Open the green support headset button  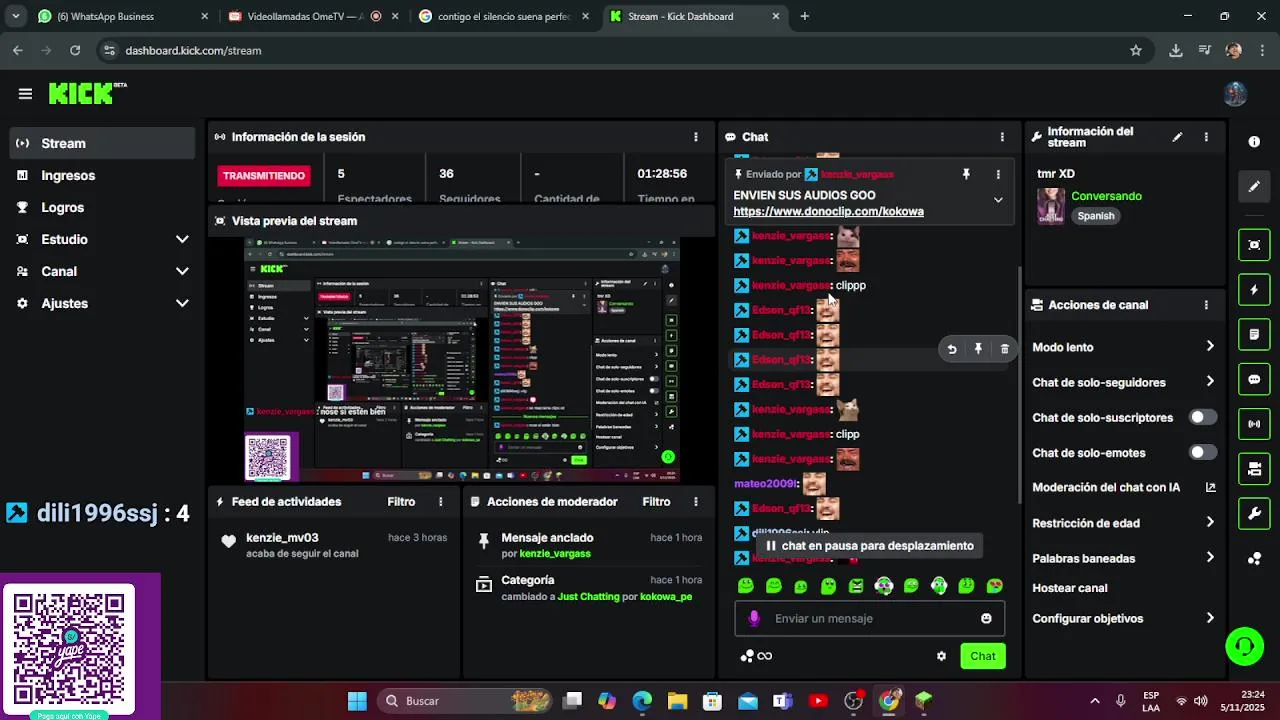(x=1245, y=646)
